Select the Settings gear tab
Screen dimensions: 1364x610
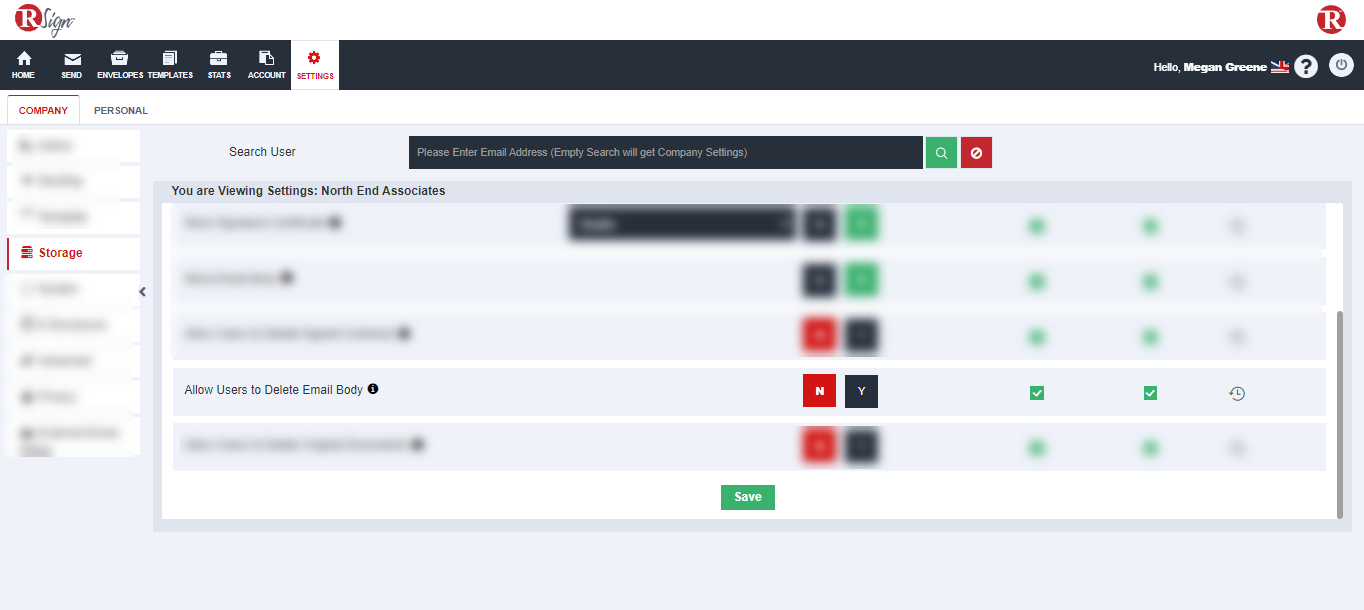point(315,65)
